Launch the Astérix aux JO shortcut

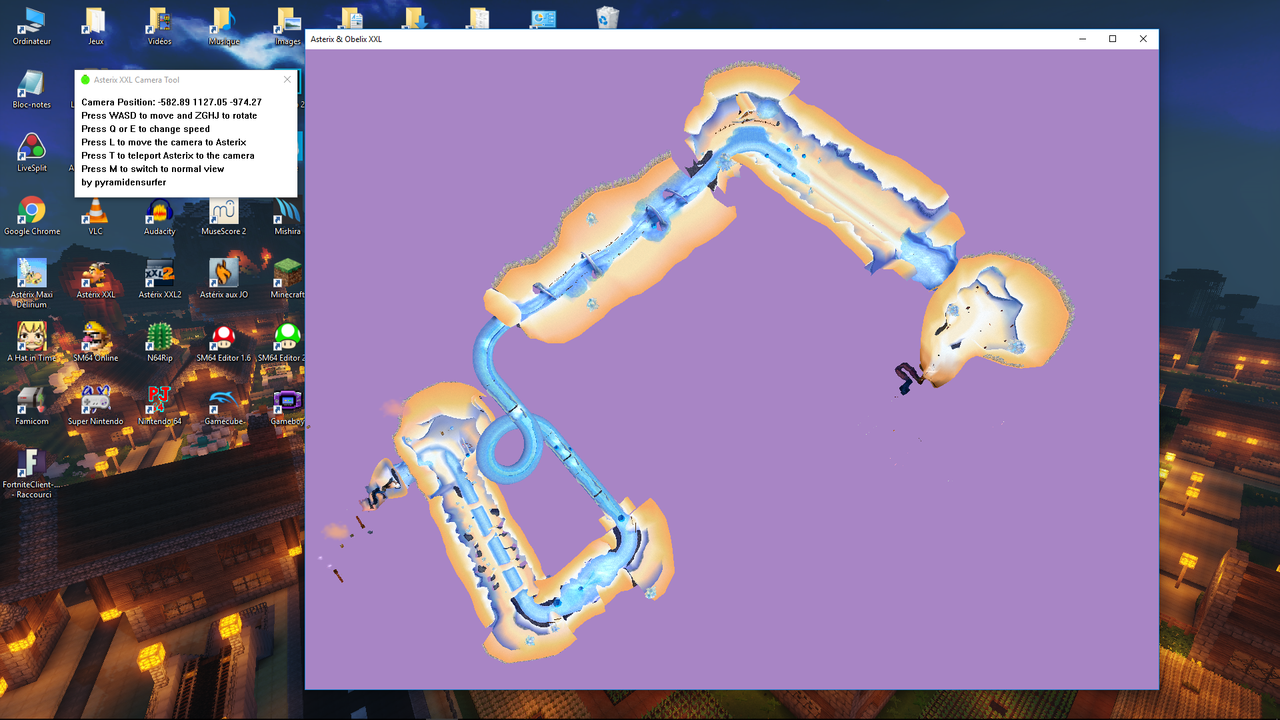click(223, 279)
